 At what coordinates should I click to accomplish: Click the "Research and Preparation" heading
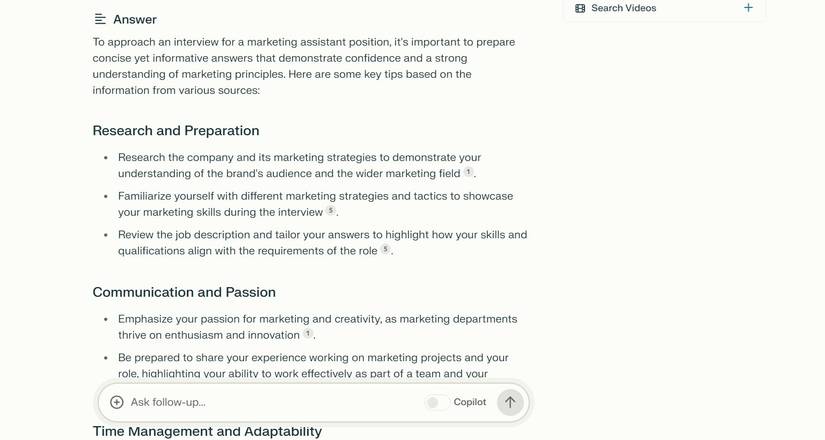coord(176,131)
